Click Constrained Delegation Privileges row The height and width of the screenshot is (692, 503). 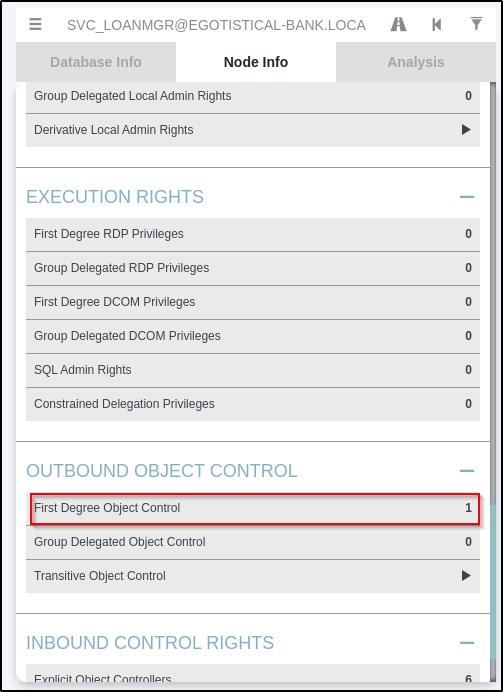coord(253,404)
